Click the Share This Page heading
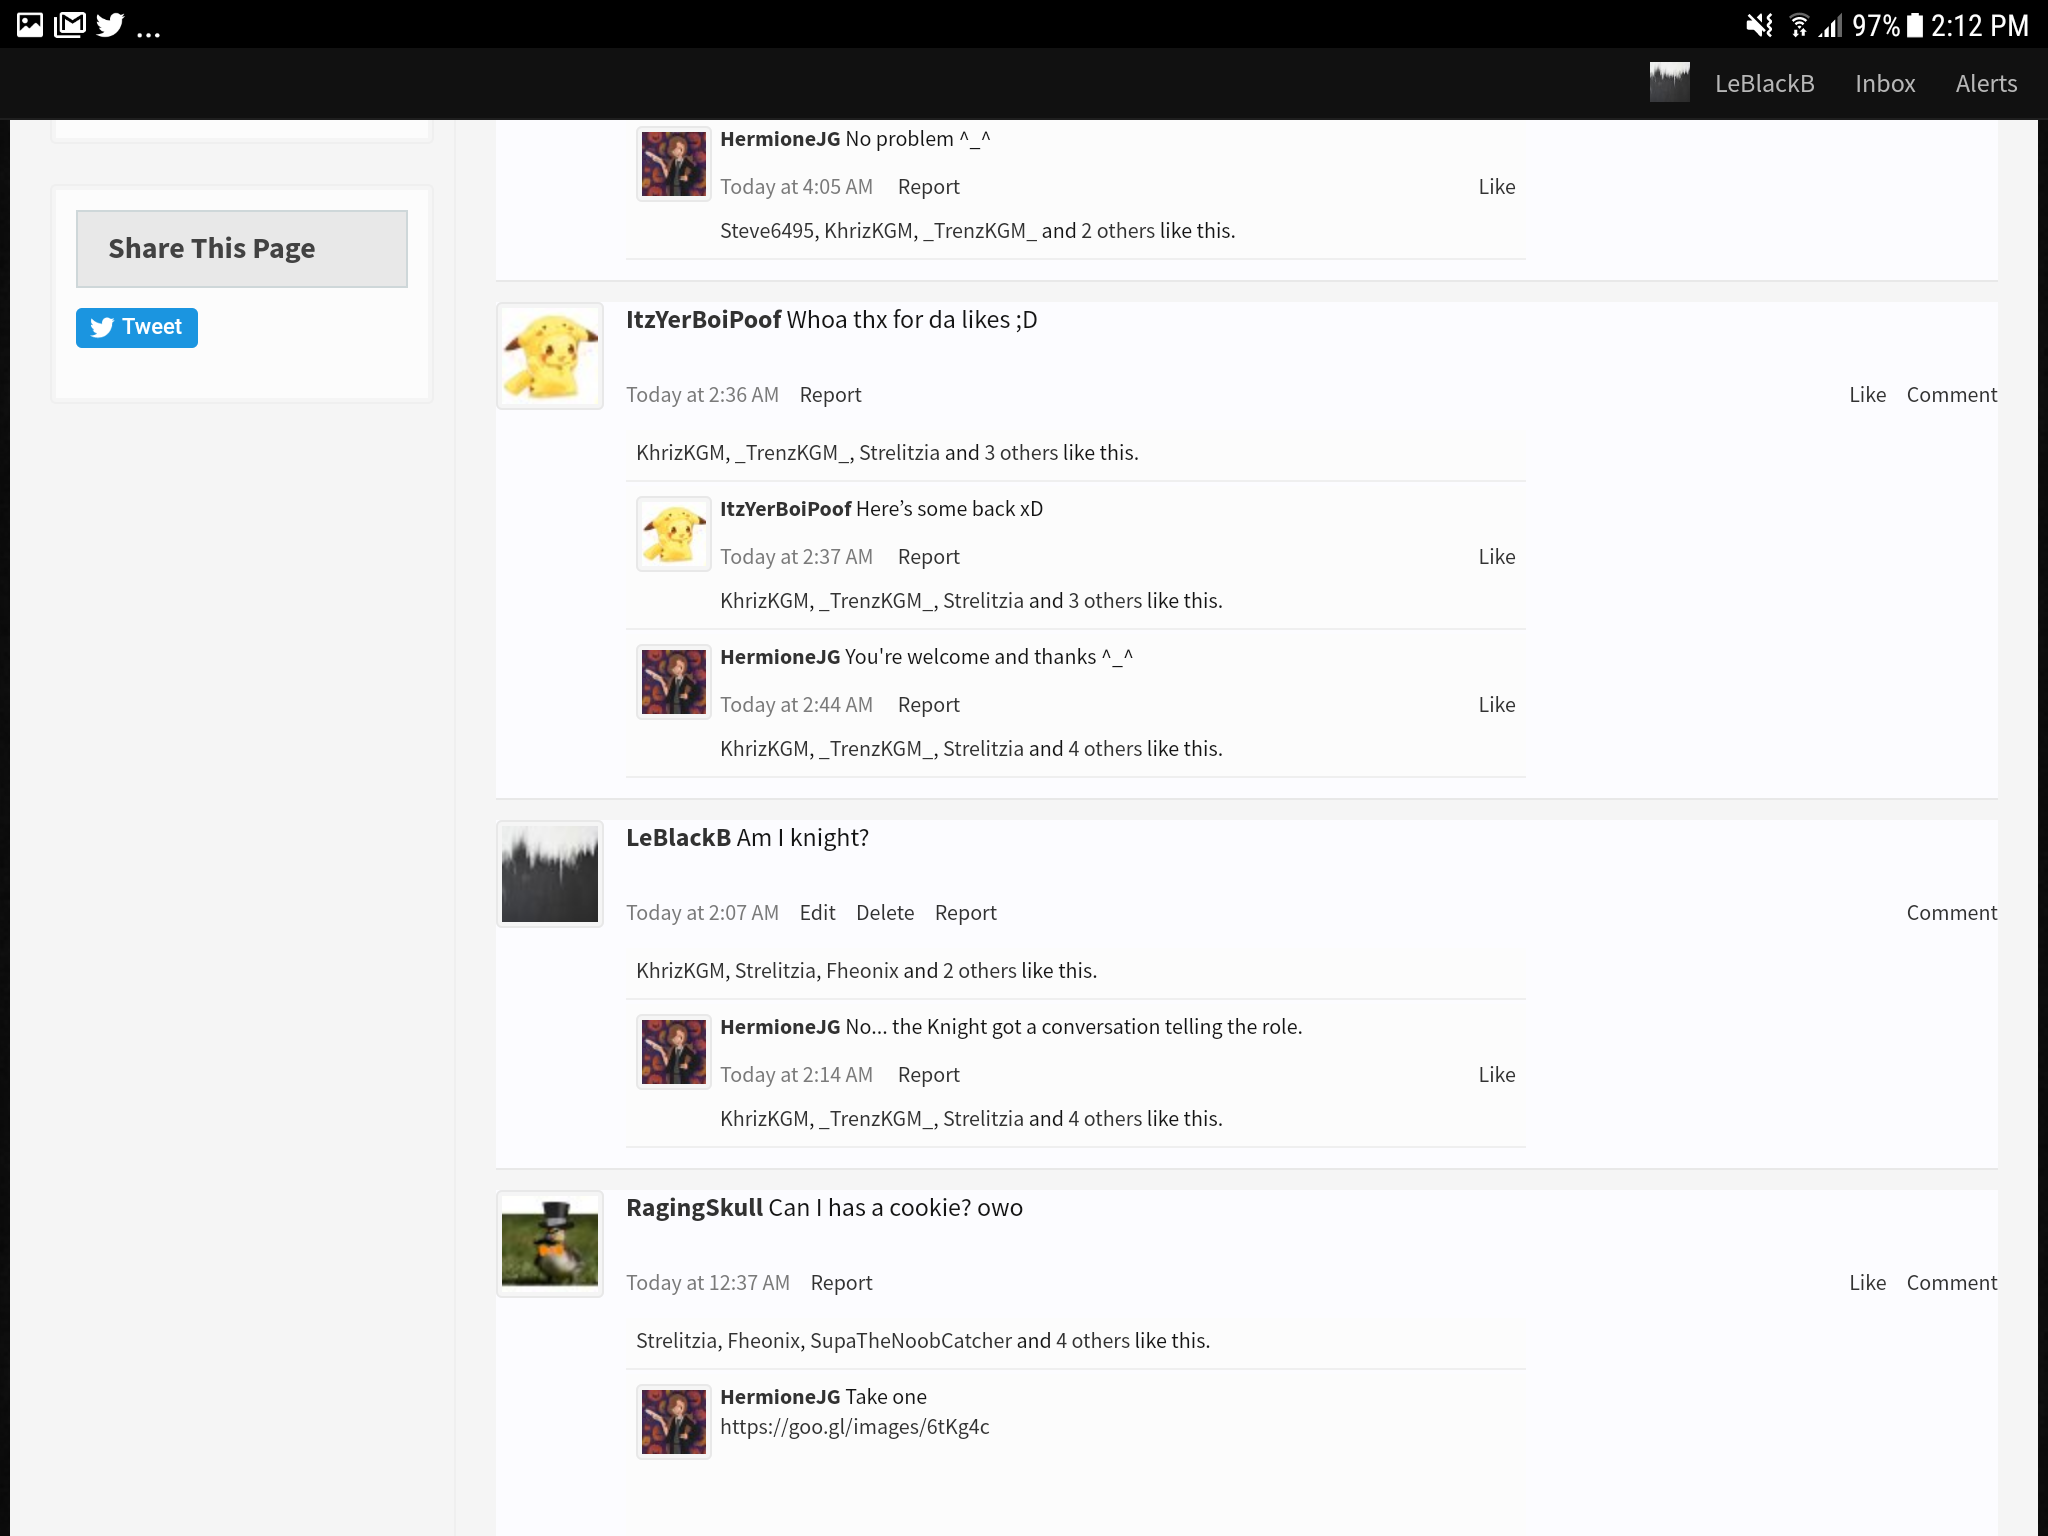The image size is (2048, 1536). pos(242,249)
